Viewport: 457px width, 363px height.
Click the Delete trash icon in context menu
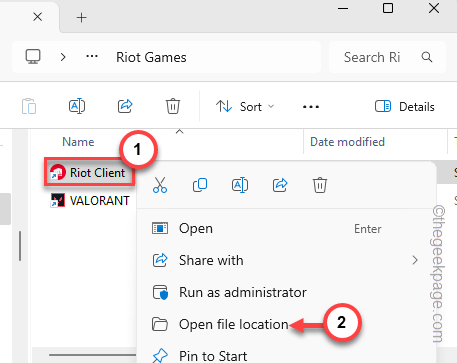(x=320, y=185)
